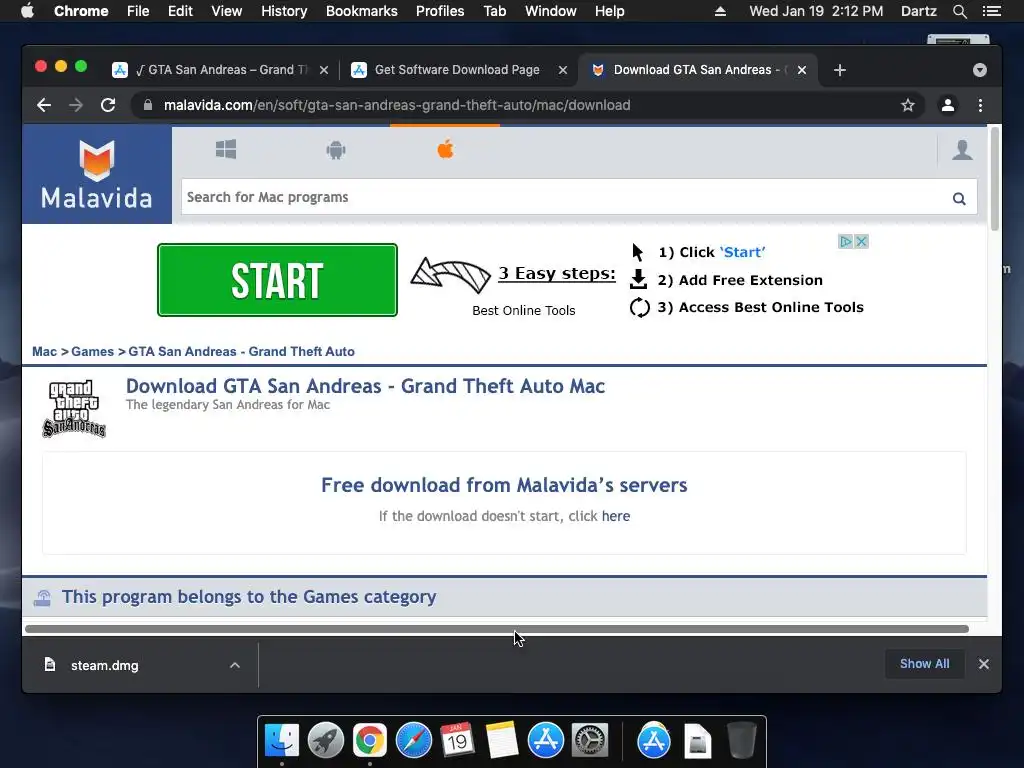Close the Get Software Download Page tab
Viewport: 1024px width, 768px height.
tap(563, 70)
